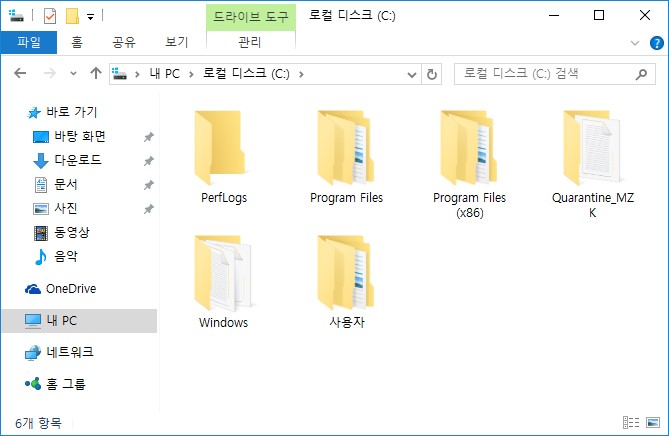Click 로컬 디스크 (C:) in the breadcrumb
This screenshot has width=669, height=436.
click(246, 74)
